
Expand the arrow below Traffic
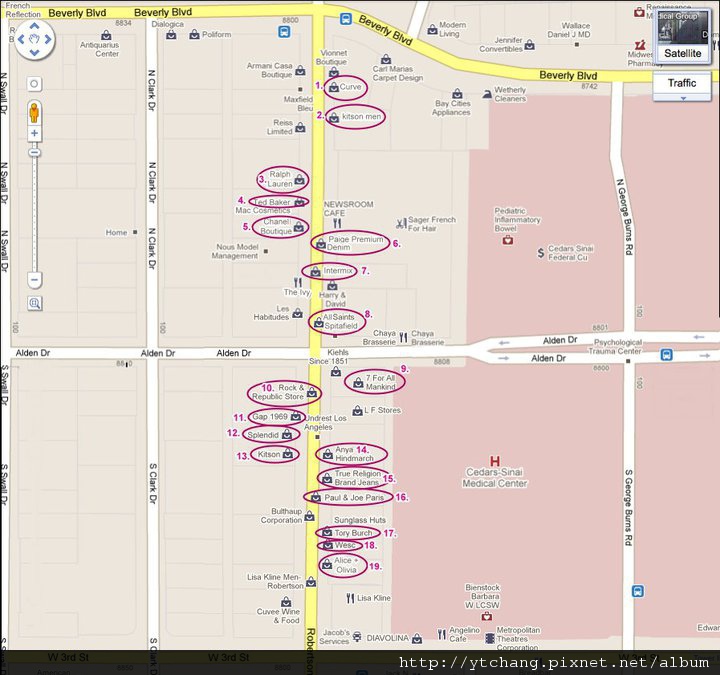(x=683, y=98)
